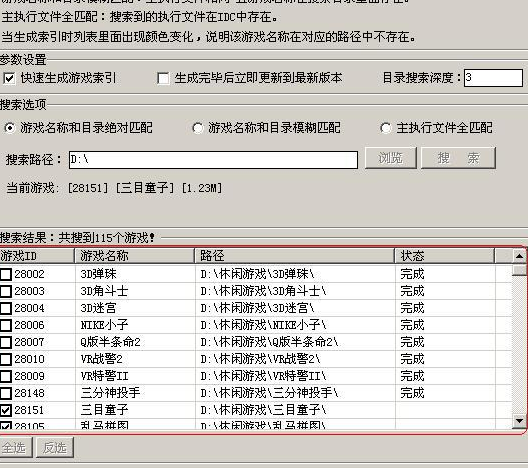Select the game name VR特警II
This screenshot has width=528, height=468.
[104, 376]
